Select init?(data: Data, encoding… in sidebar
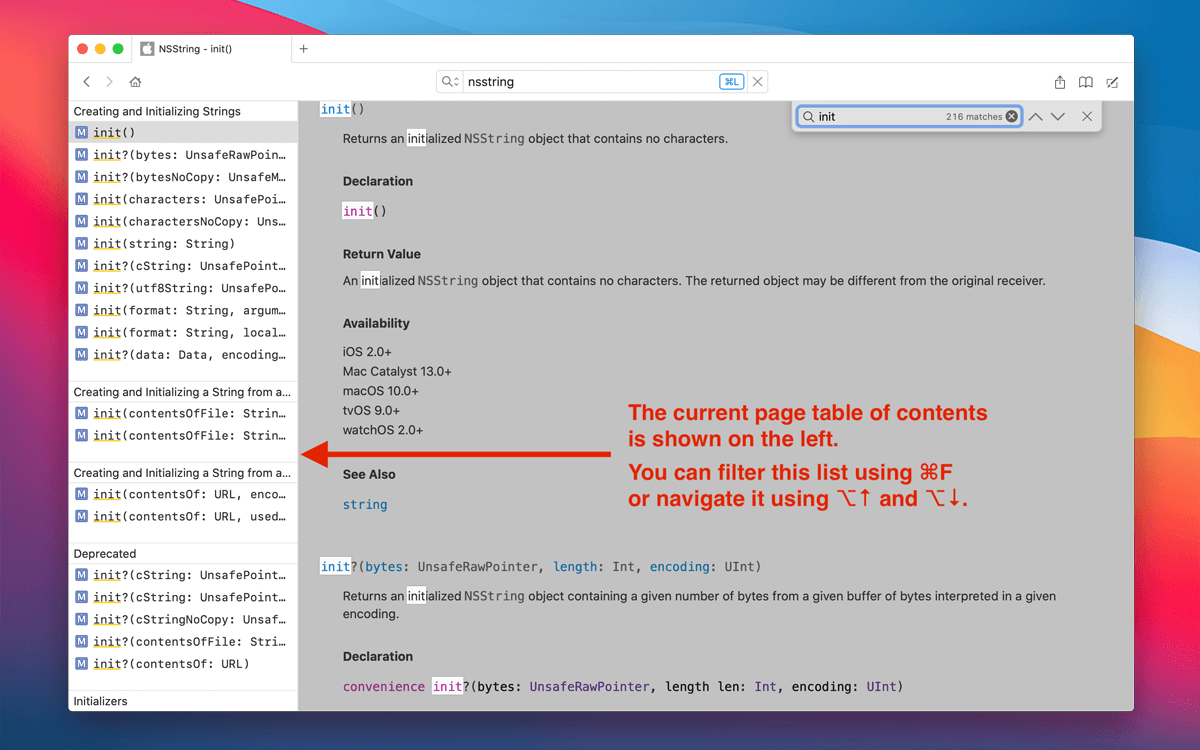Viewport: 1200px width, 750px height. point(183,355)
